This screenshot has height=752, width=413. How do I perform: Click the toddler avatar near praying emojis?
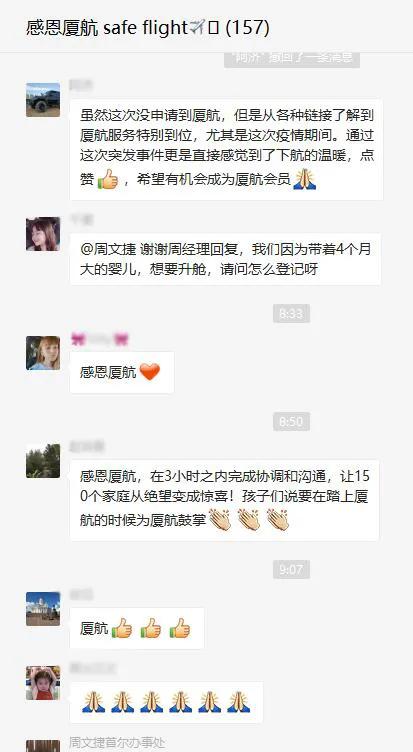click(x=43, y=682)
